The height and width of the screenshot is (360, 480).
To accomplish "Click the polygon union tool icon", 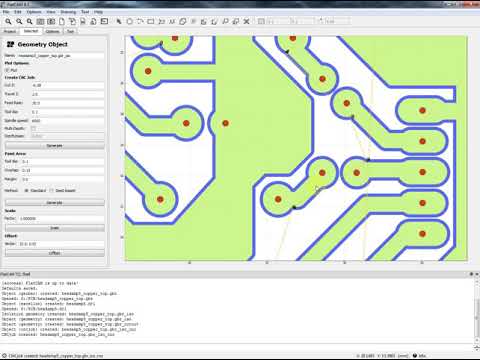I will pyautogui.click(x=183, y=21).
